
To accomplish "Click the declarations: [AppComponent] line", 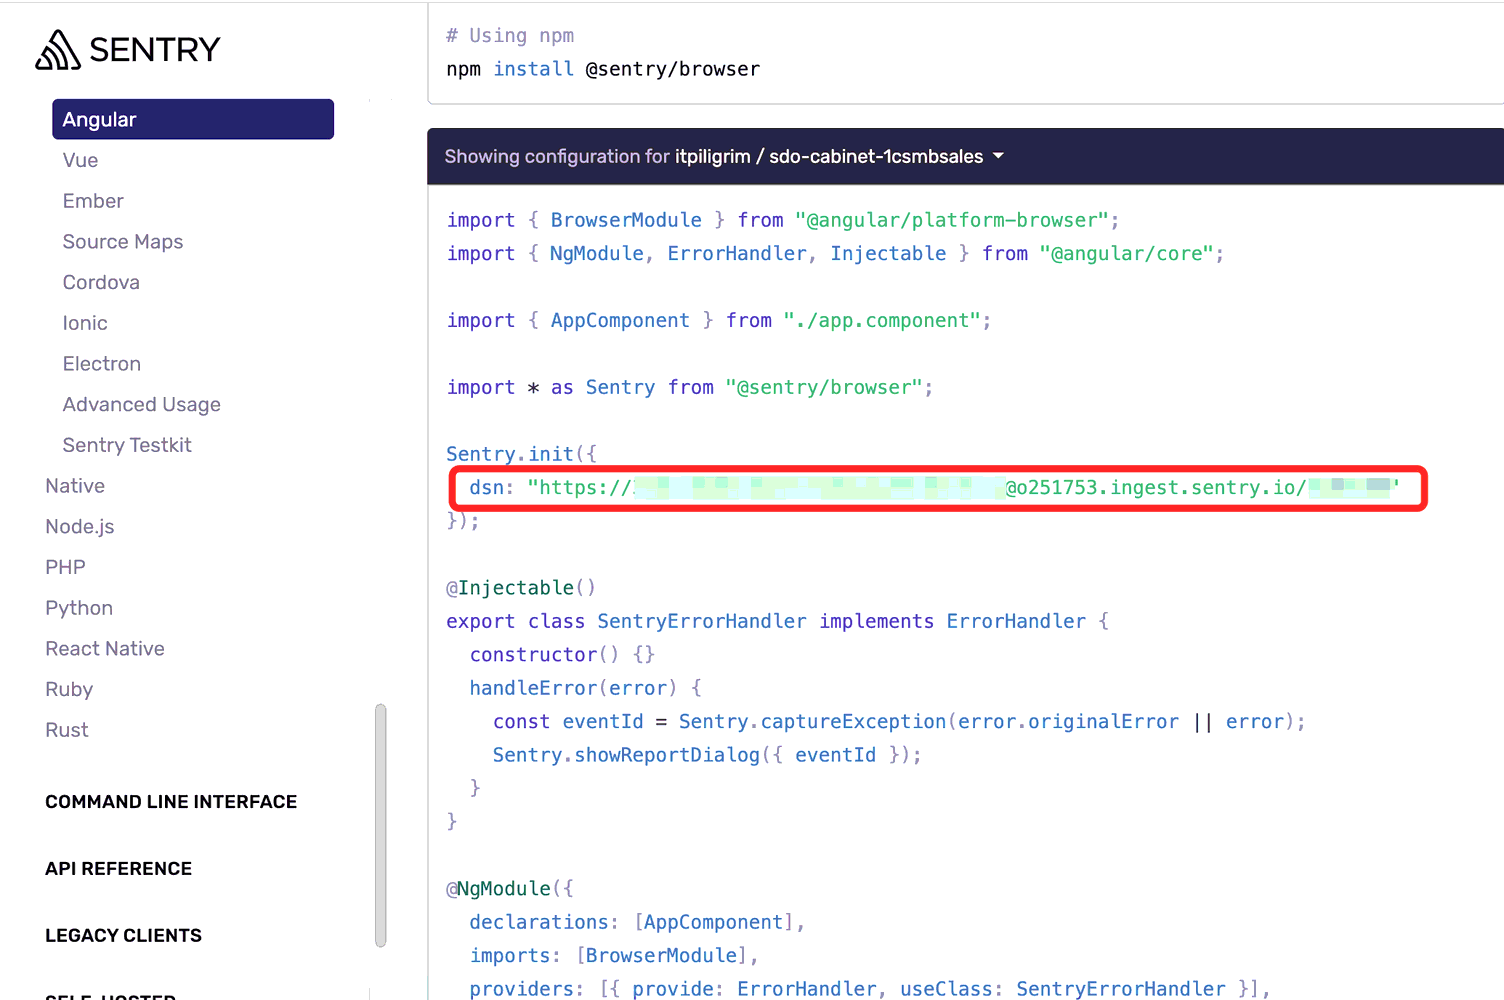I will (x=637, y=922).
